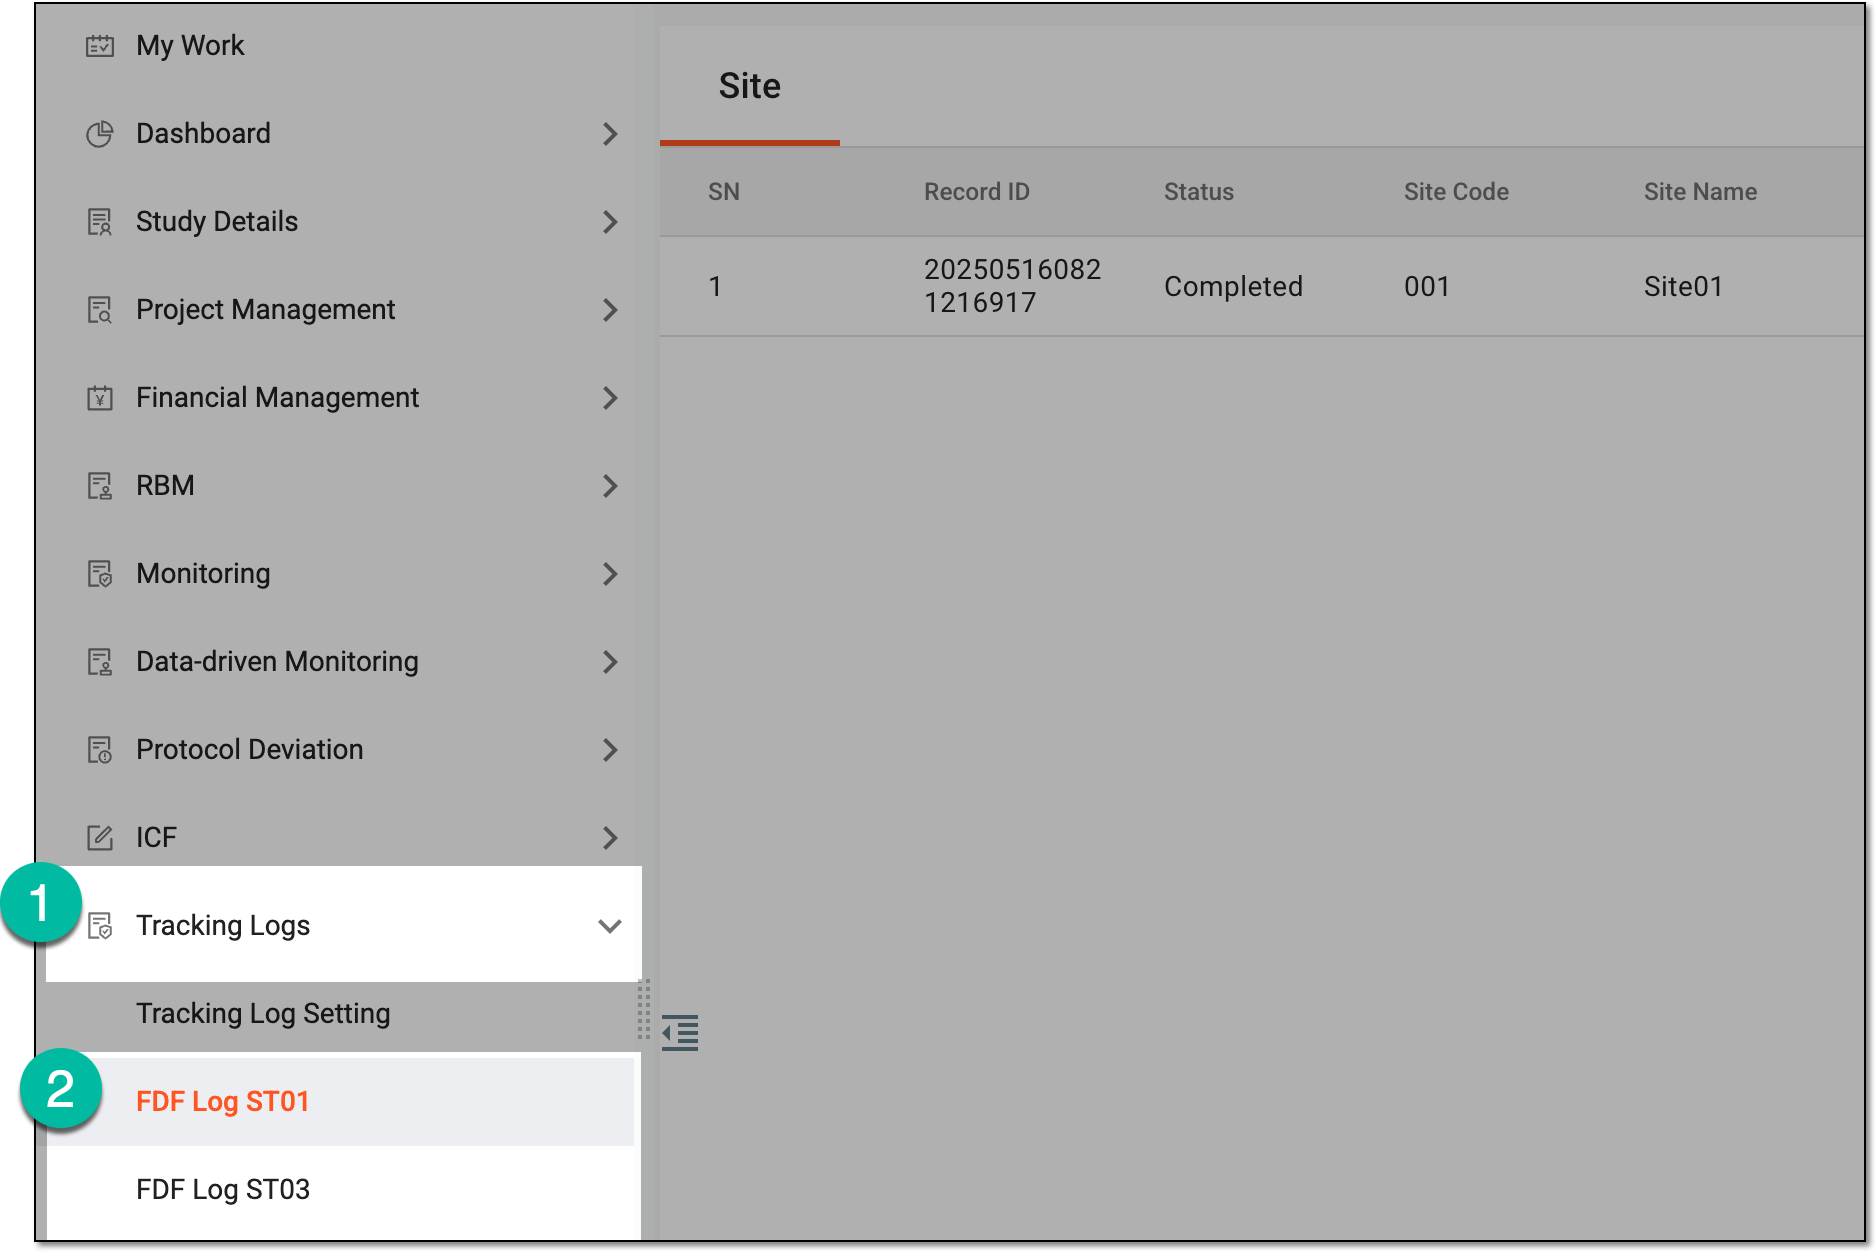Open the Dashboard menu item
The width and height of the screenshot is (1876, 1252).
coord(203,134)
